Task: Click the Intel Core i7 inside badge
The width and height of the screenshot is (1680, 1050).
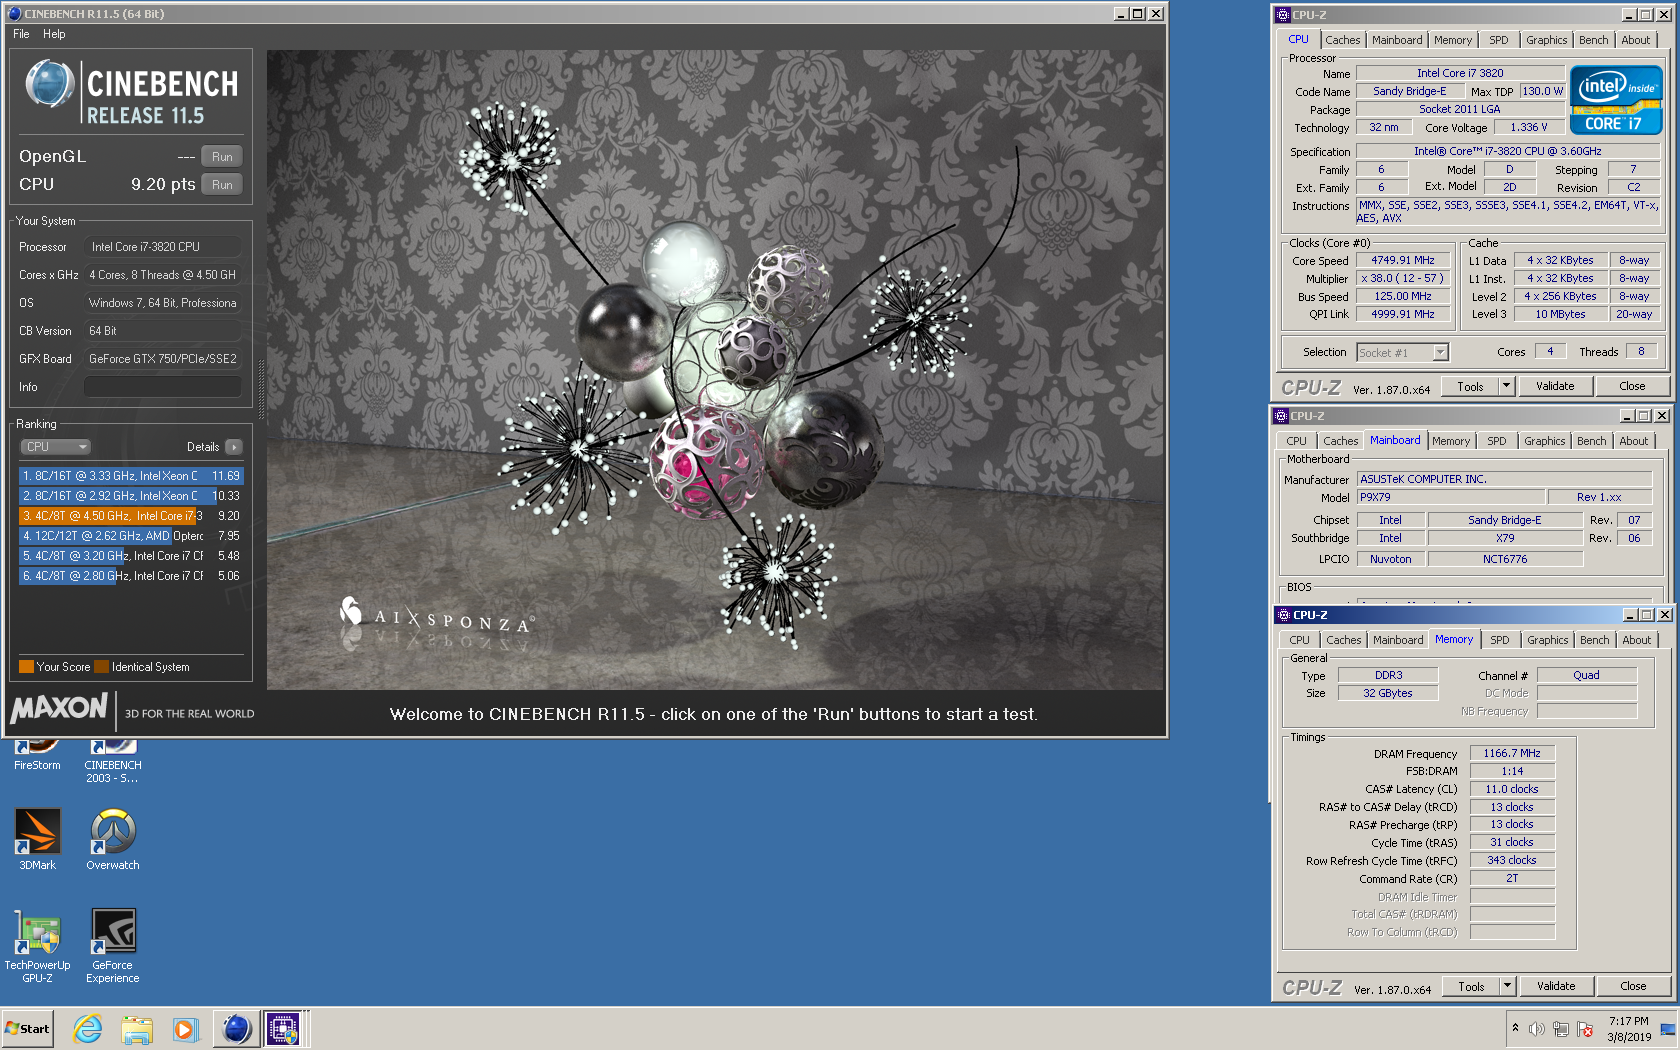Action: 1616,99
